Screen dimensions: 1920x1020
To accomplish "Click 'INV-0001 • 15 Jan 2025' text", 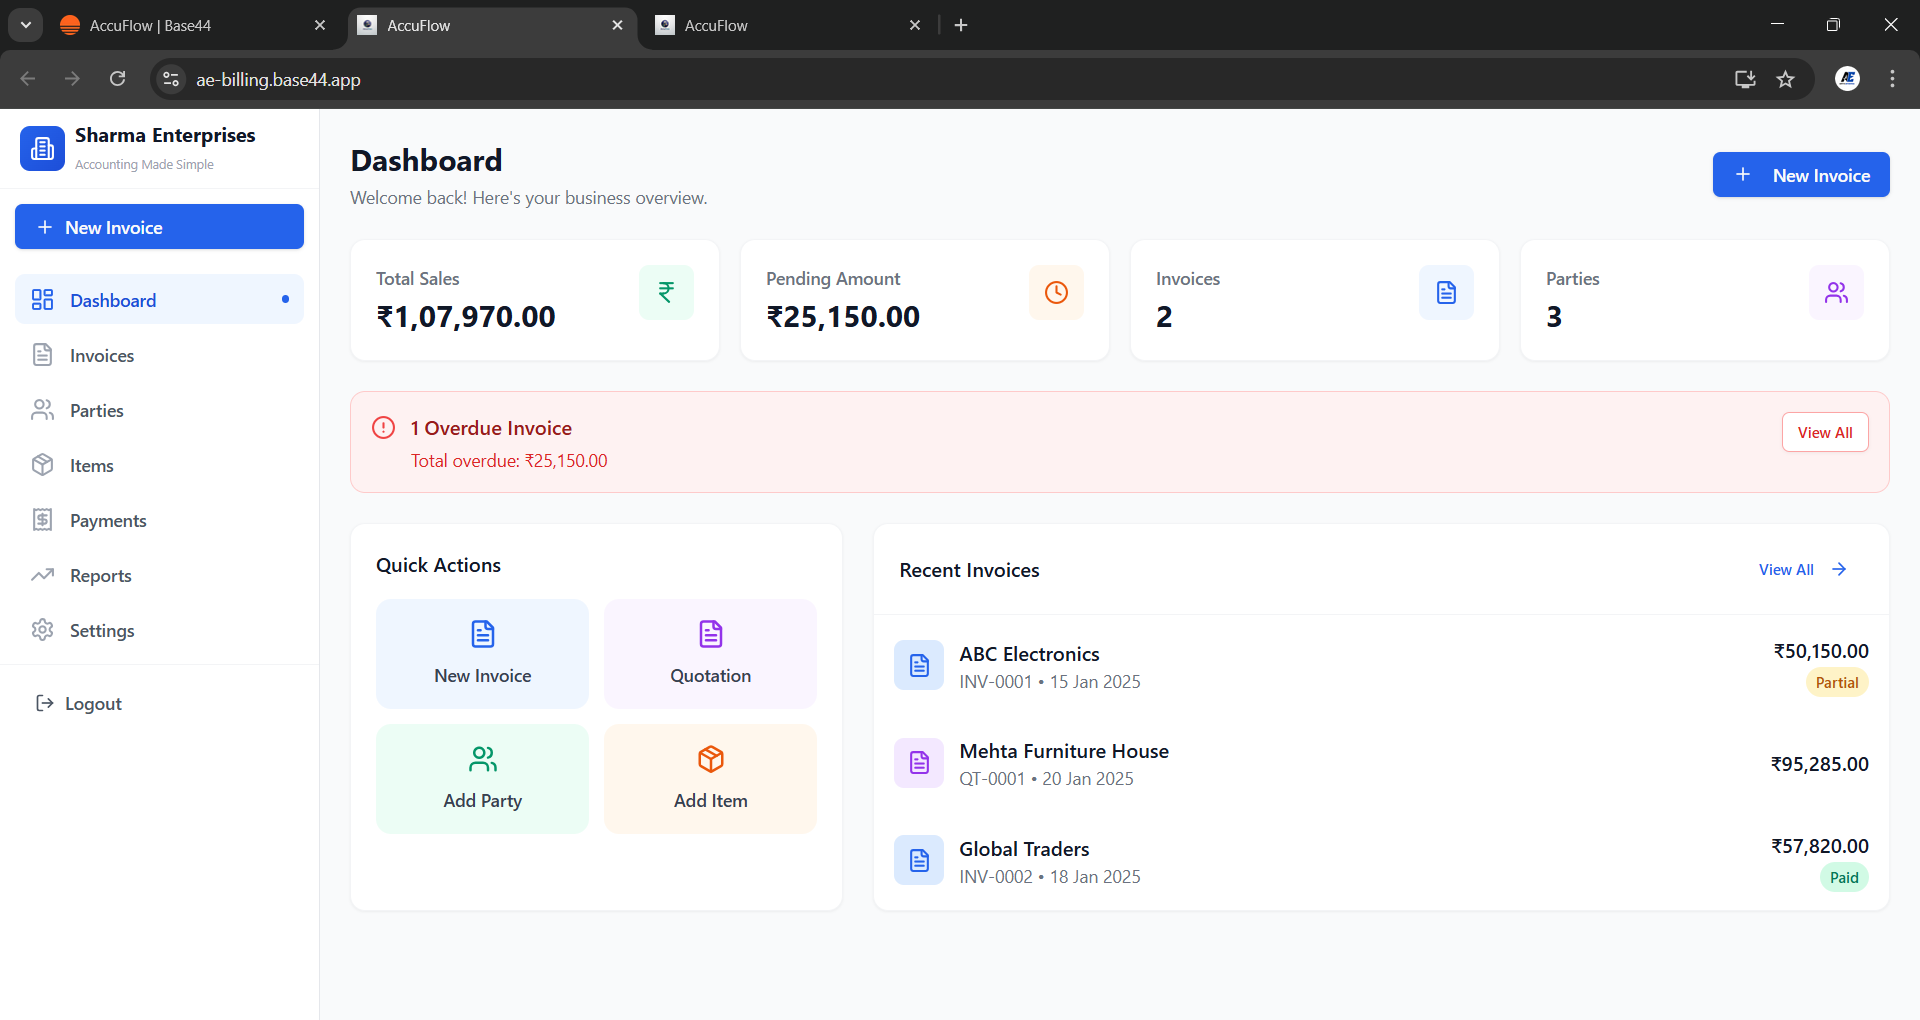I will coord(1050,682).
